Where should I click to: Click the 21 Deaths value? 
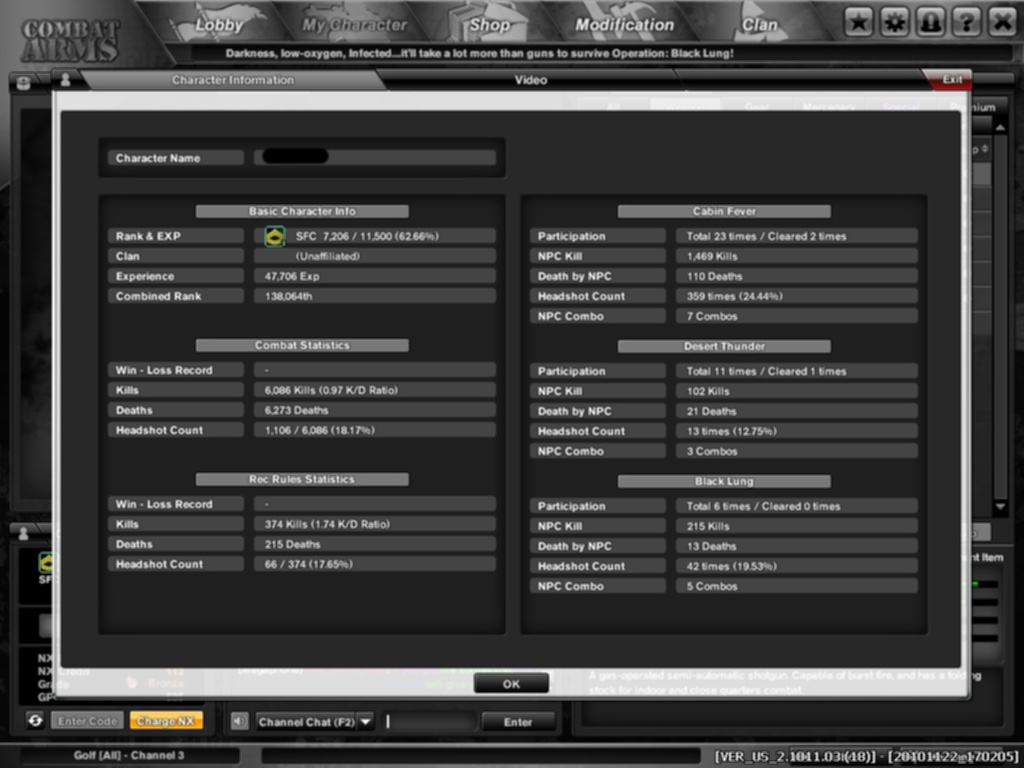click(x=711, y=411)
